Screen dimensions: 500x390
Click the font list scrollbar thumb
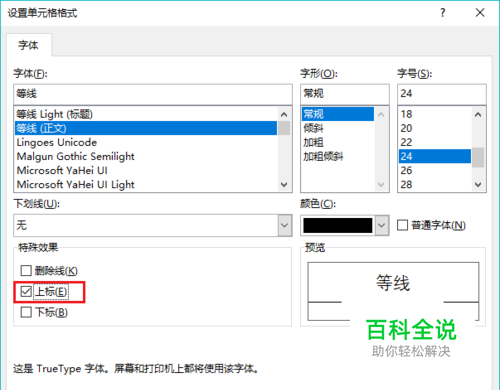point(284,128)
